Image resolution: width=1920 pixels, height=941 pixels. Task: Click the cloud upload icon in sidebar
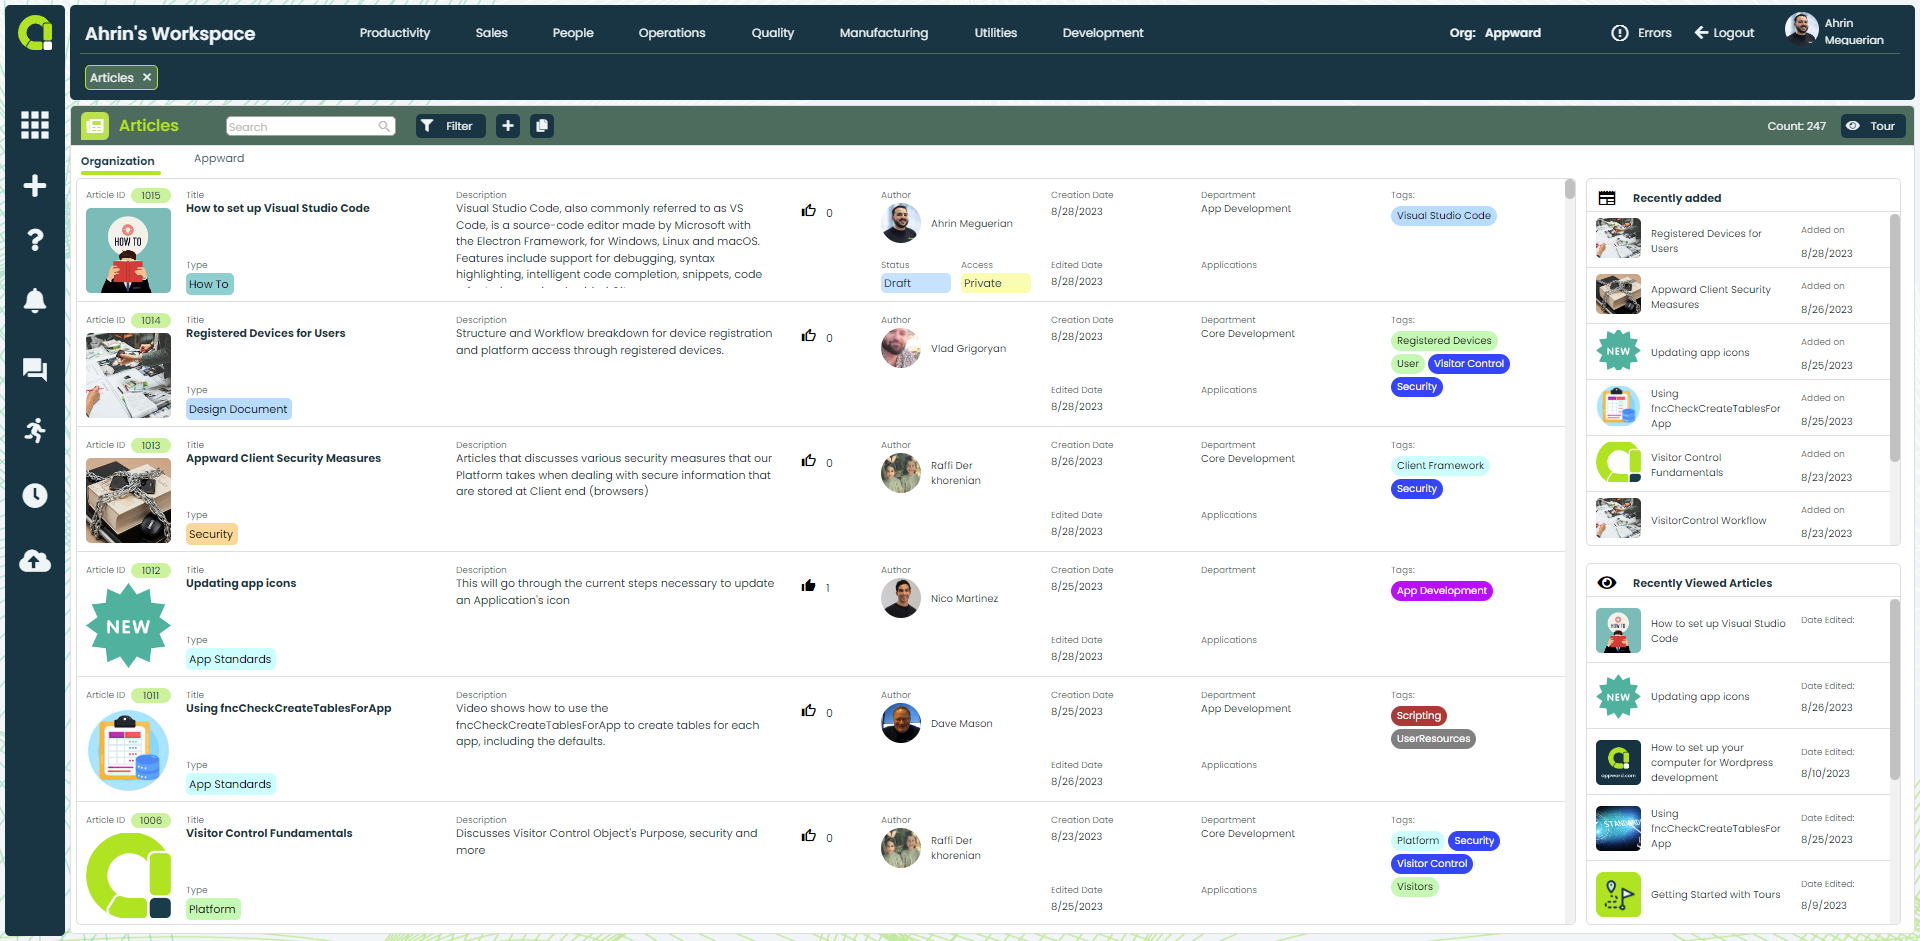35,561
